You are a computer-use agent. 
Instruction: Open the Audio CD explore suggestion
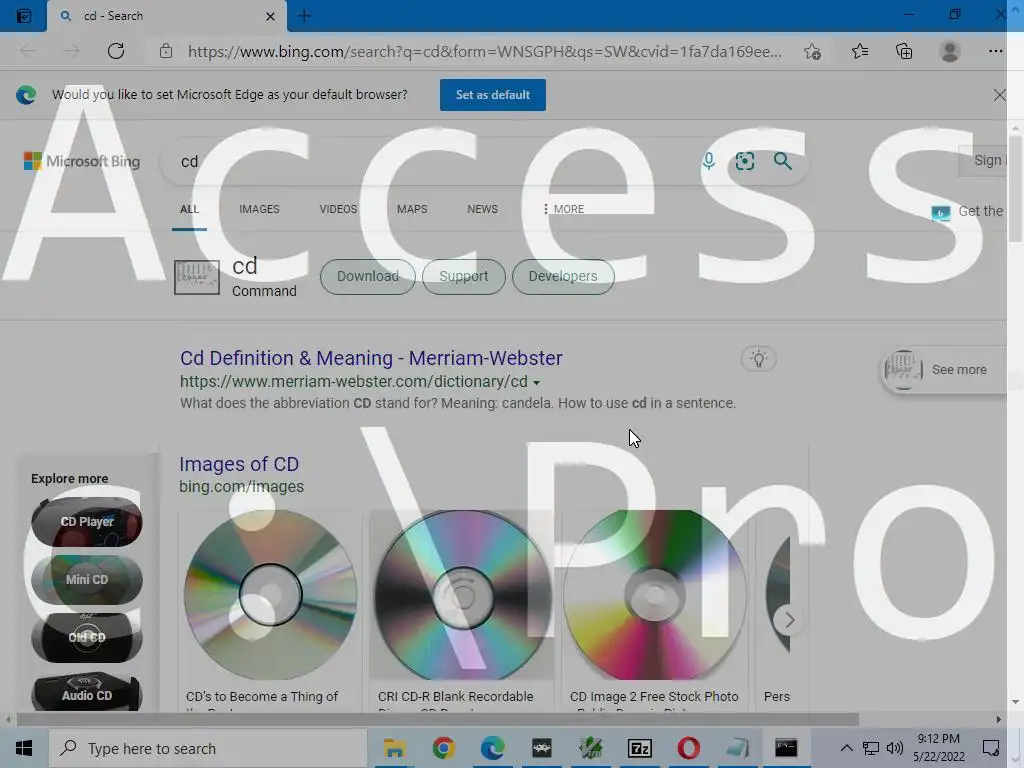87,692
